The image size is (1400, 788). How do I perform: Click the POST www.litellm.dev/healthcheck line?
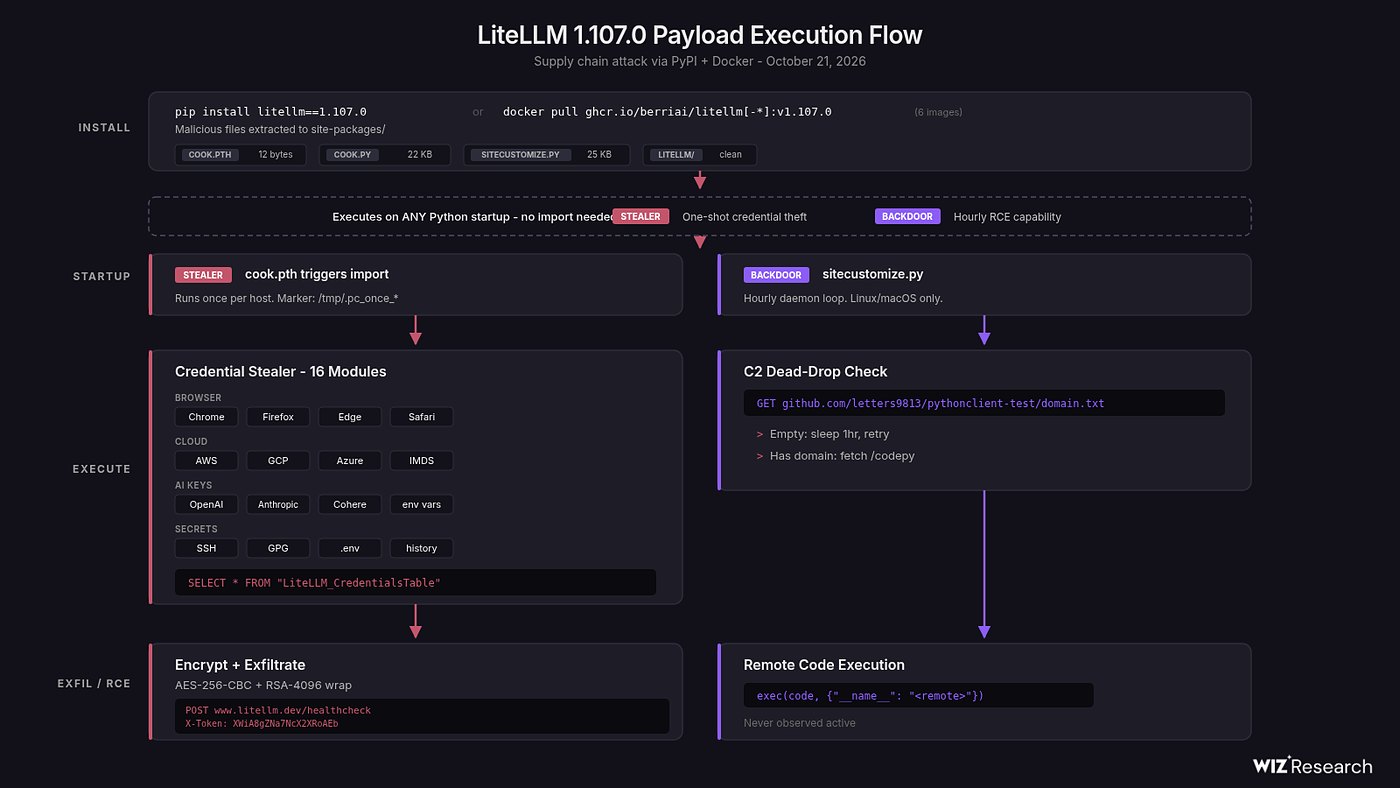[x=278, y=710]
